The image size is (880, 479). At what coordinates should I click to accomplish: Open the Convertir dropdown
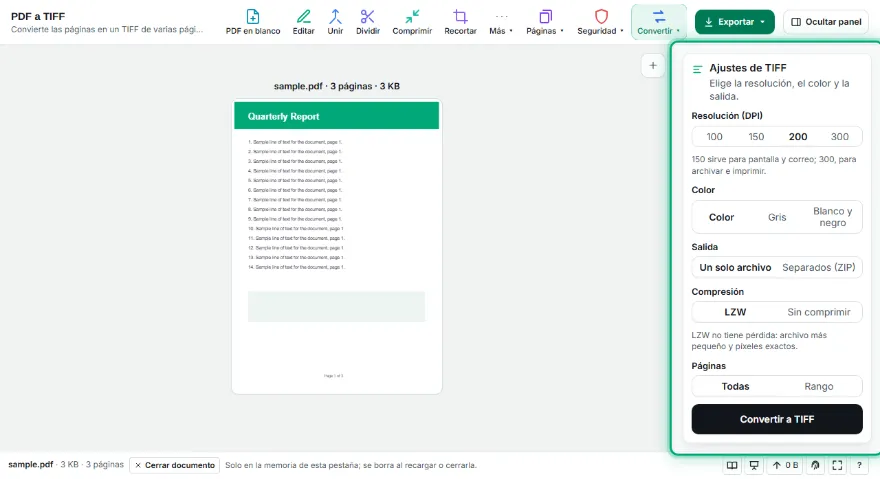point(658,22)
